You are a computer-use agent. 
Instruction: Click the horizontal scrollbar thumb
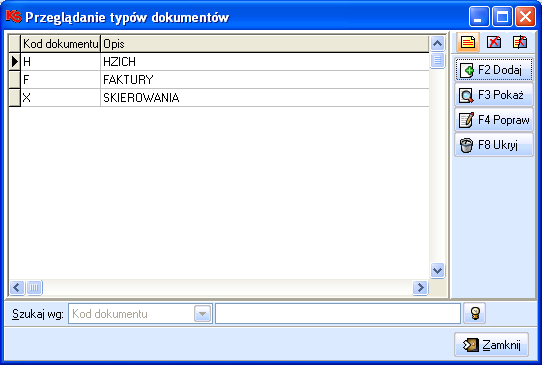[34, 287]
